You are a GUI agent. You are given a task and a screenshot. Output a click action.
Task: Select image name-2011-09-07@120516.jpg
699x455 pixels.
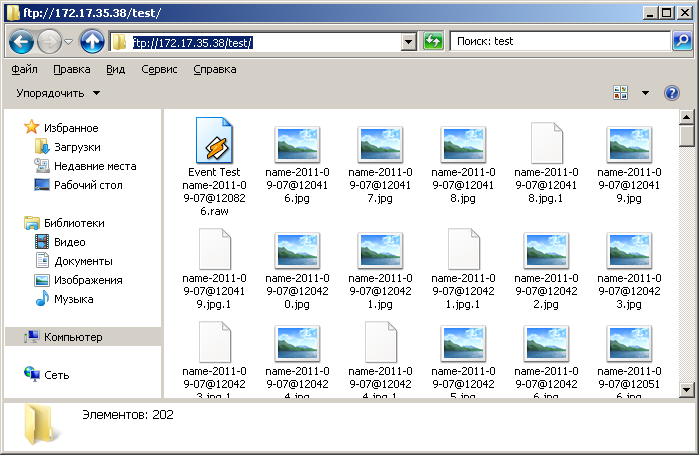[629, 361]
